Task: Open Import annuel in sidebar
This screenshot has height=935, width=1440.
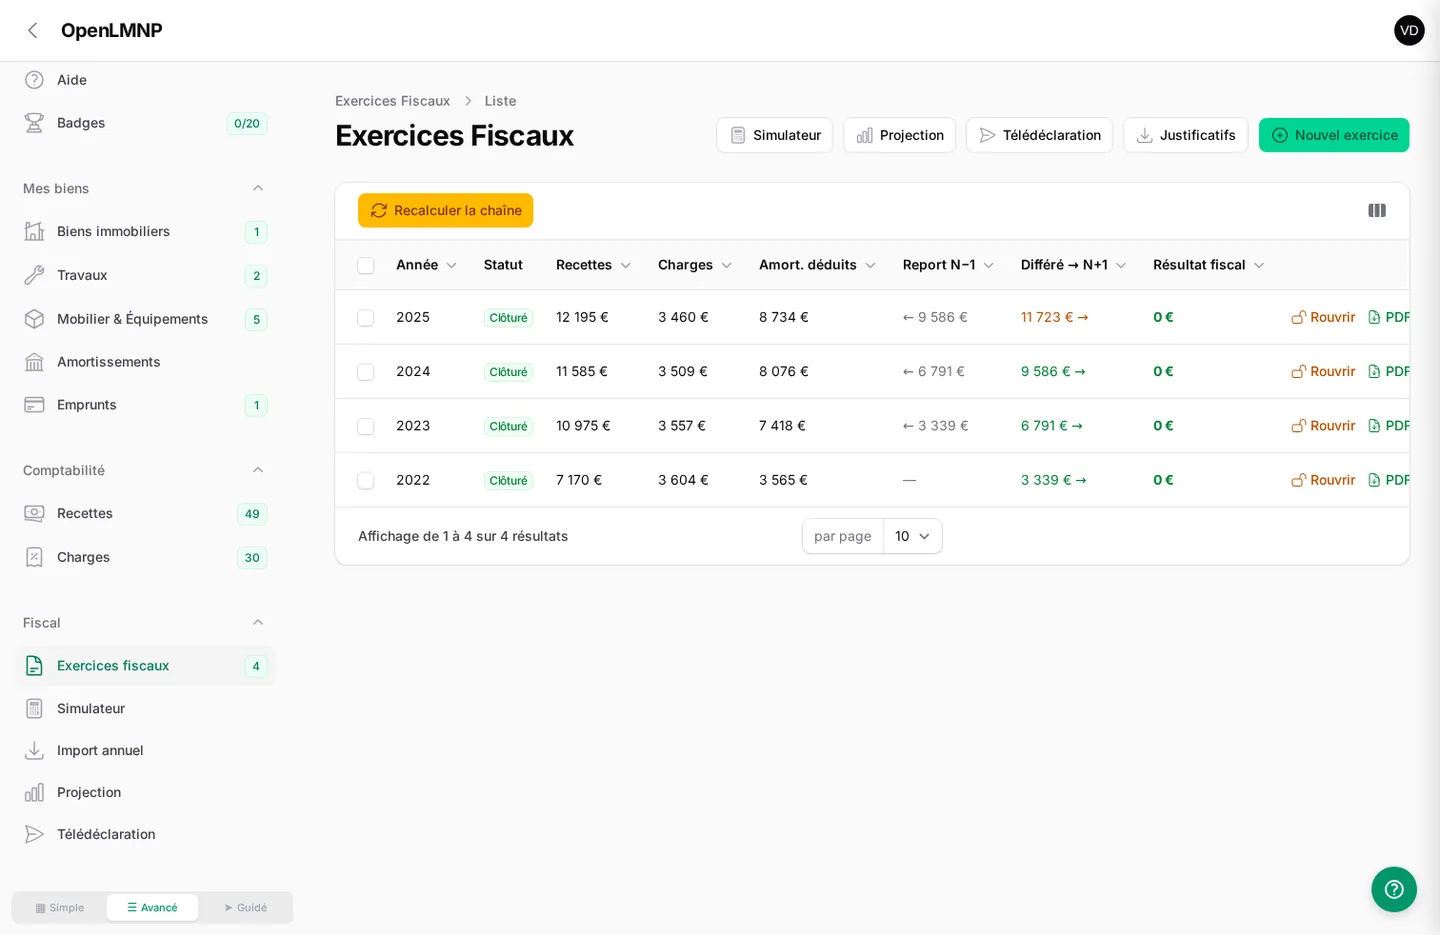Action: coord(145,750)
